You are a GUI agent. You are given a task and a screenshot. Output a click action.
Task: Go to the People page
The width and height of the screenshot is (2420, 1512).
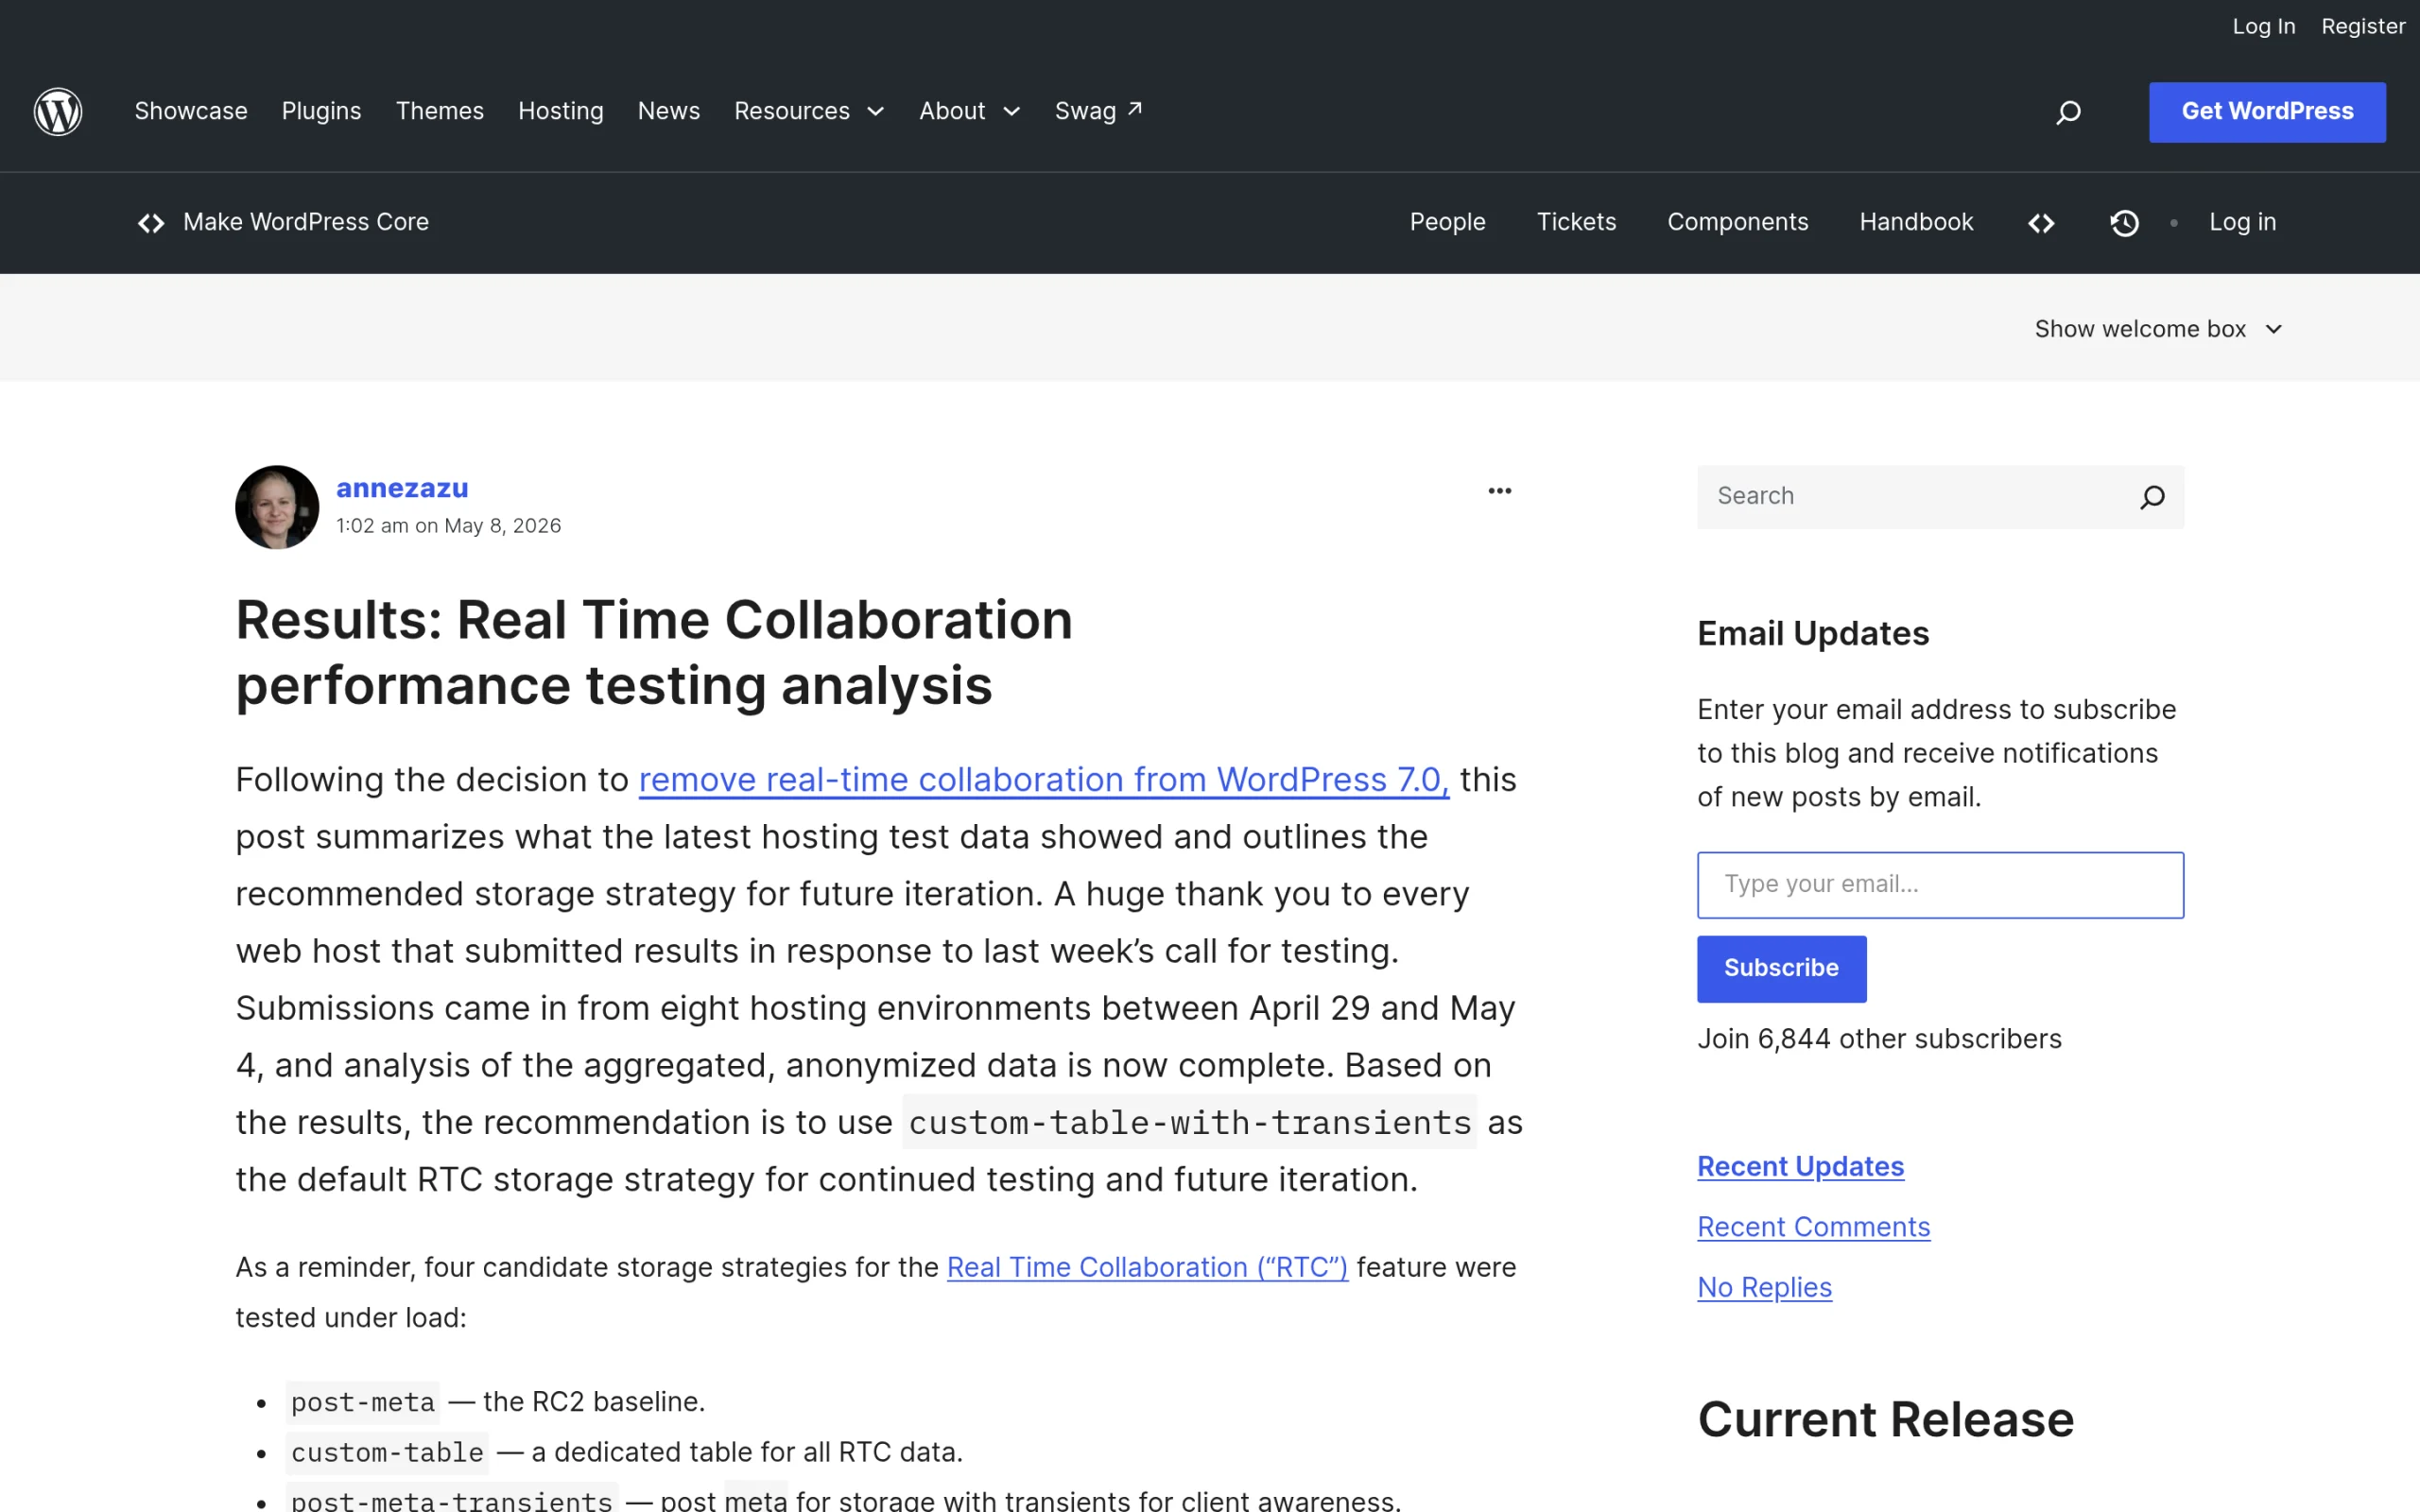(x=1447, y=222)
